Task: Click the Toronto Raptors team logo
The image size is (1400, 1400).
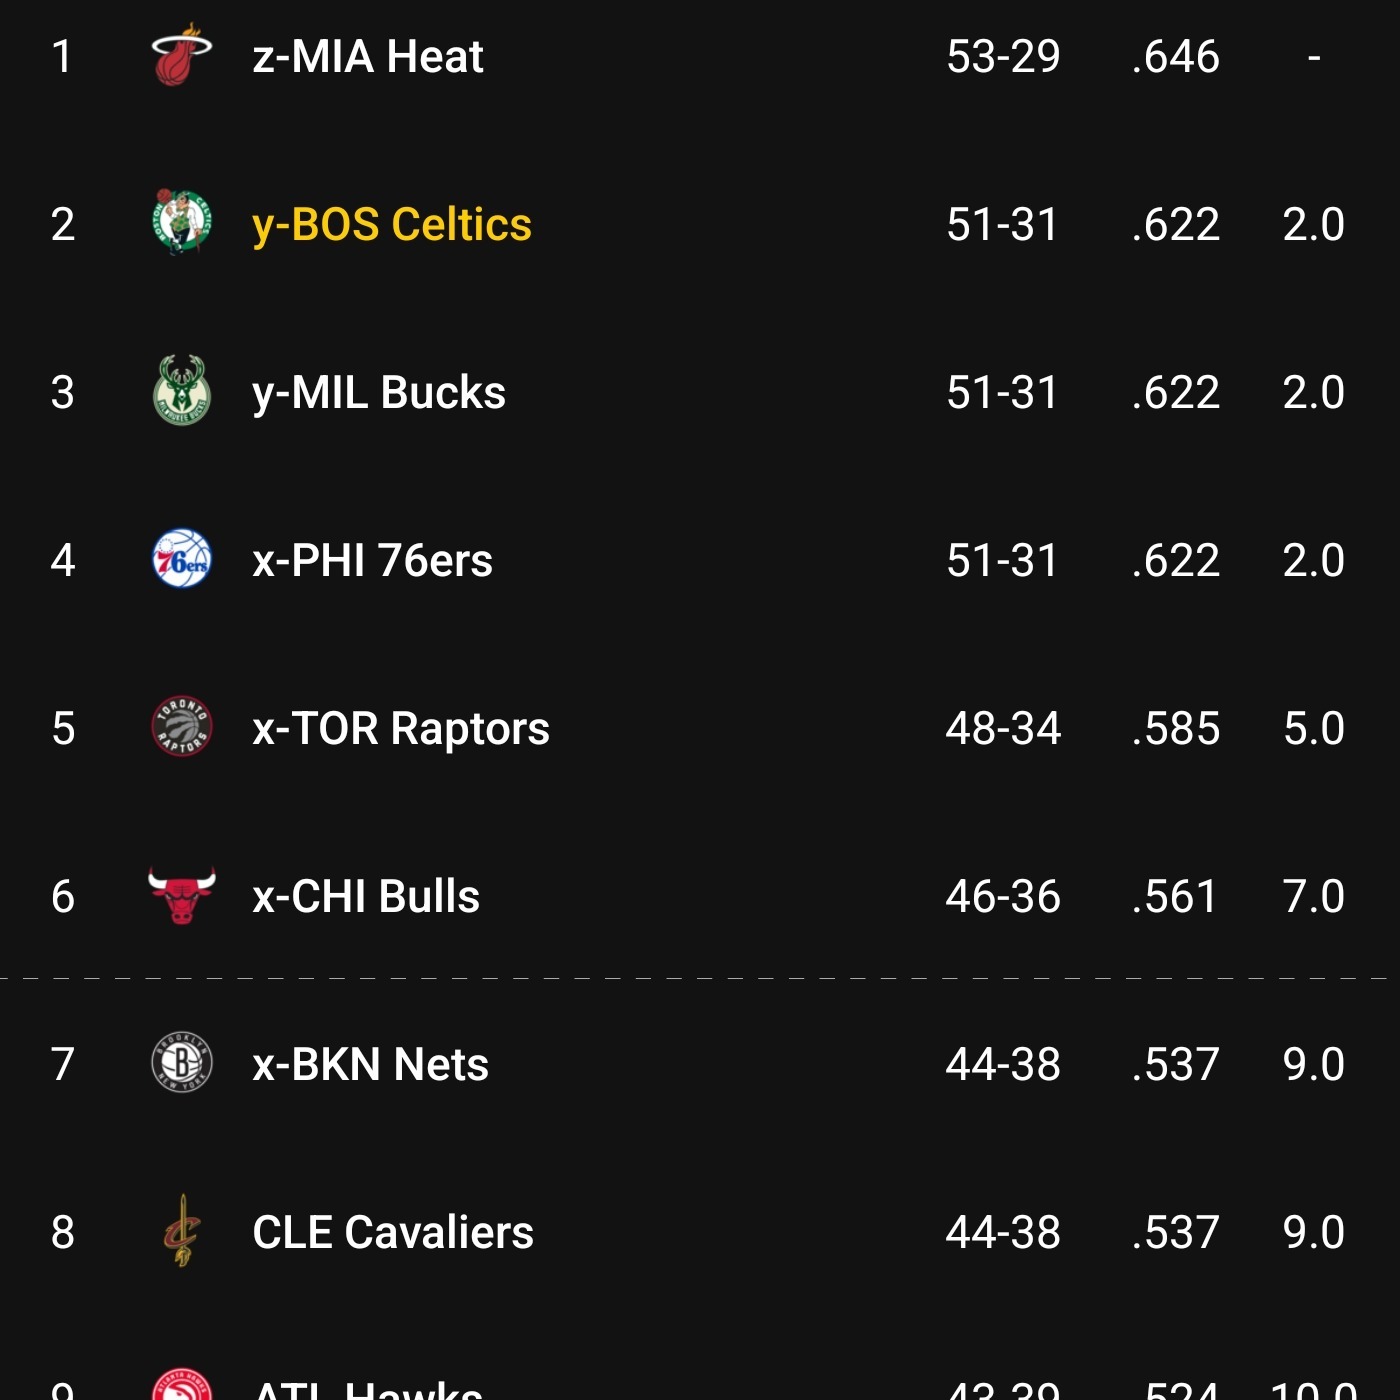Action: [x=181, y=727]
